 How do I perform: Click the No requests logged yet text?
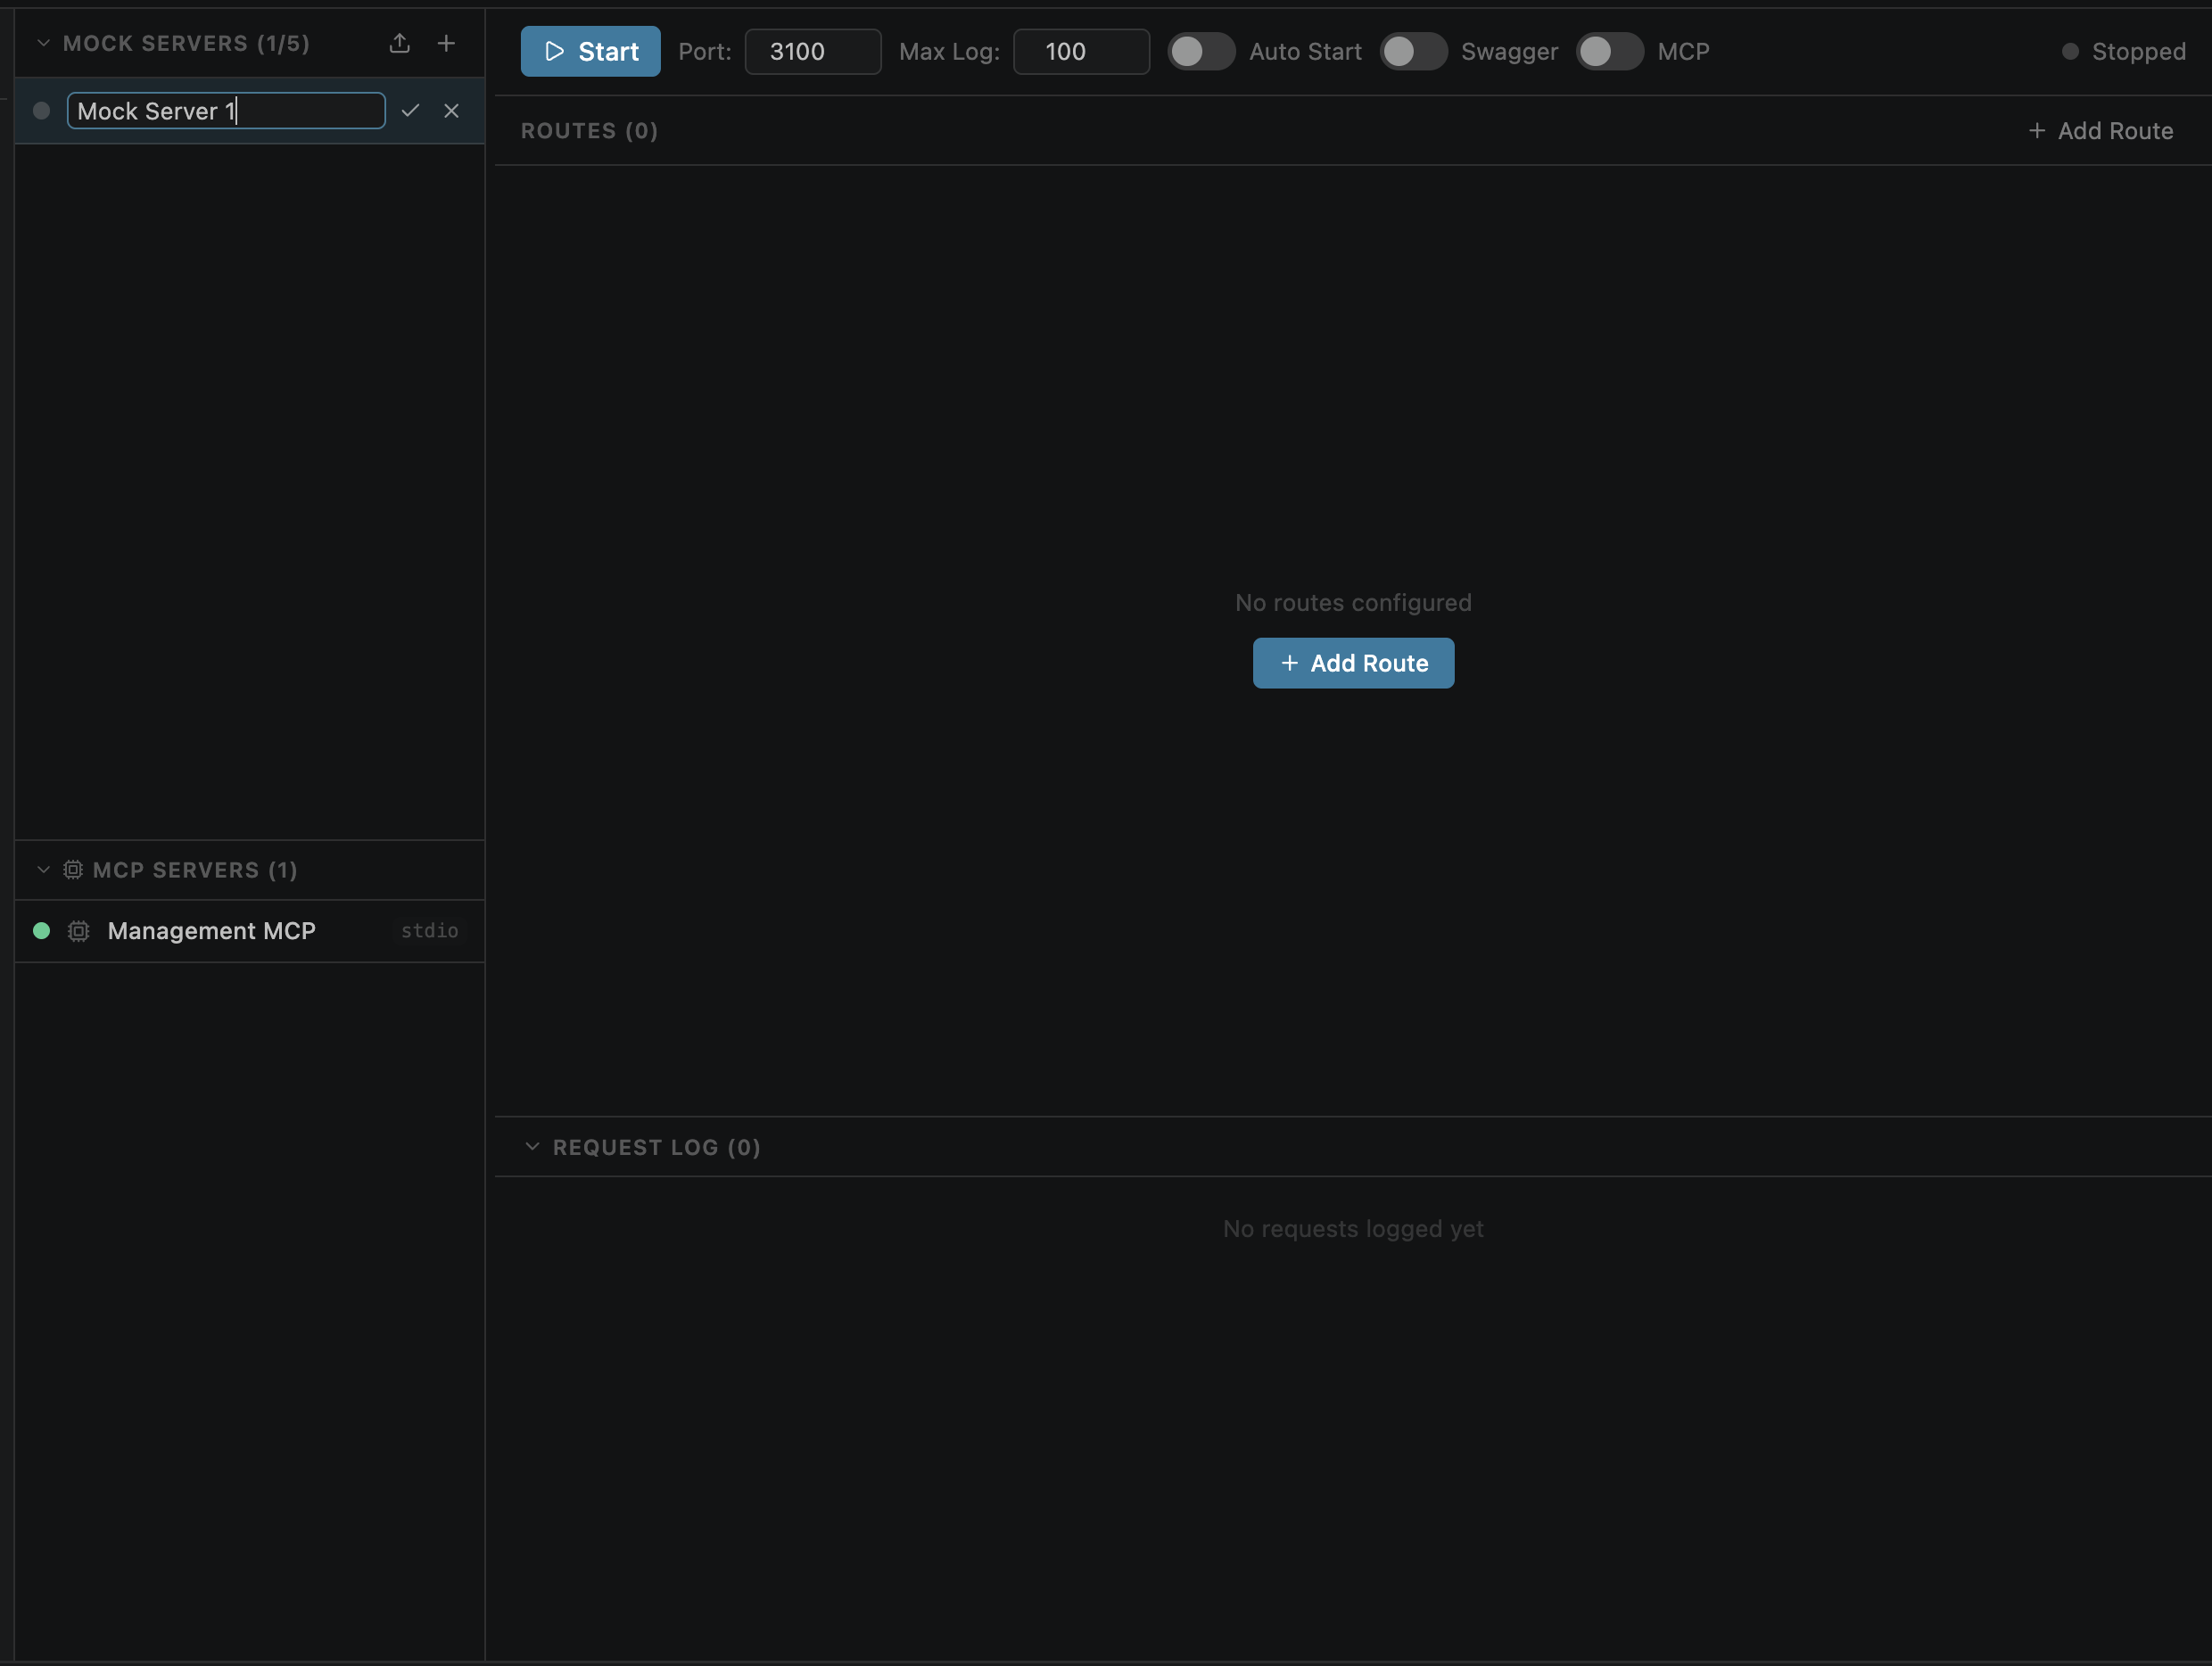pos(1353,1229)
